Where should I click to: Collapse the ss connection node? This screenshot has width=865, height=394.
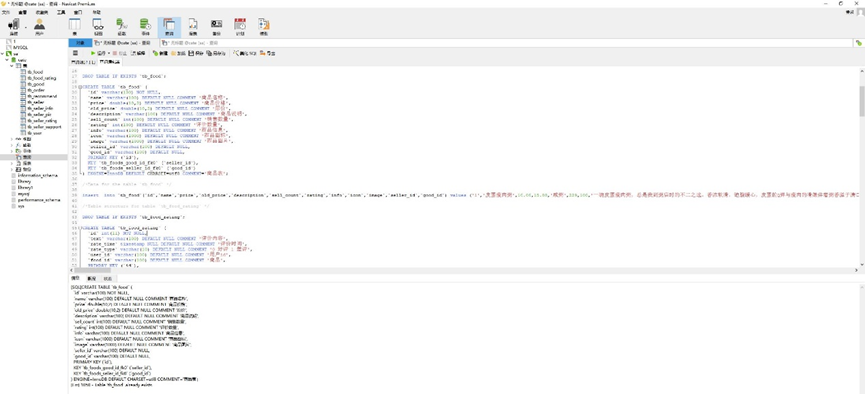click(x=3, y=54)
